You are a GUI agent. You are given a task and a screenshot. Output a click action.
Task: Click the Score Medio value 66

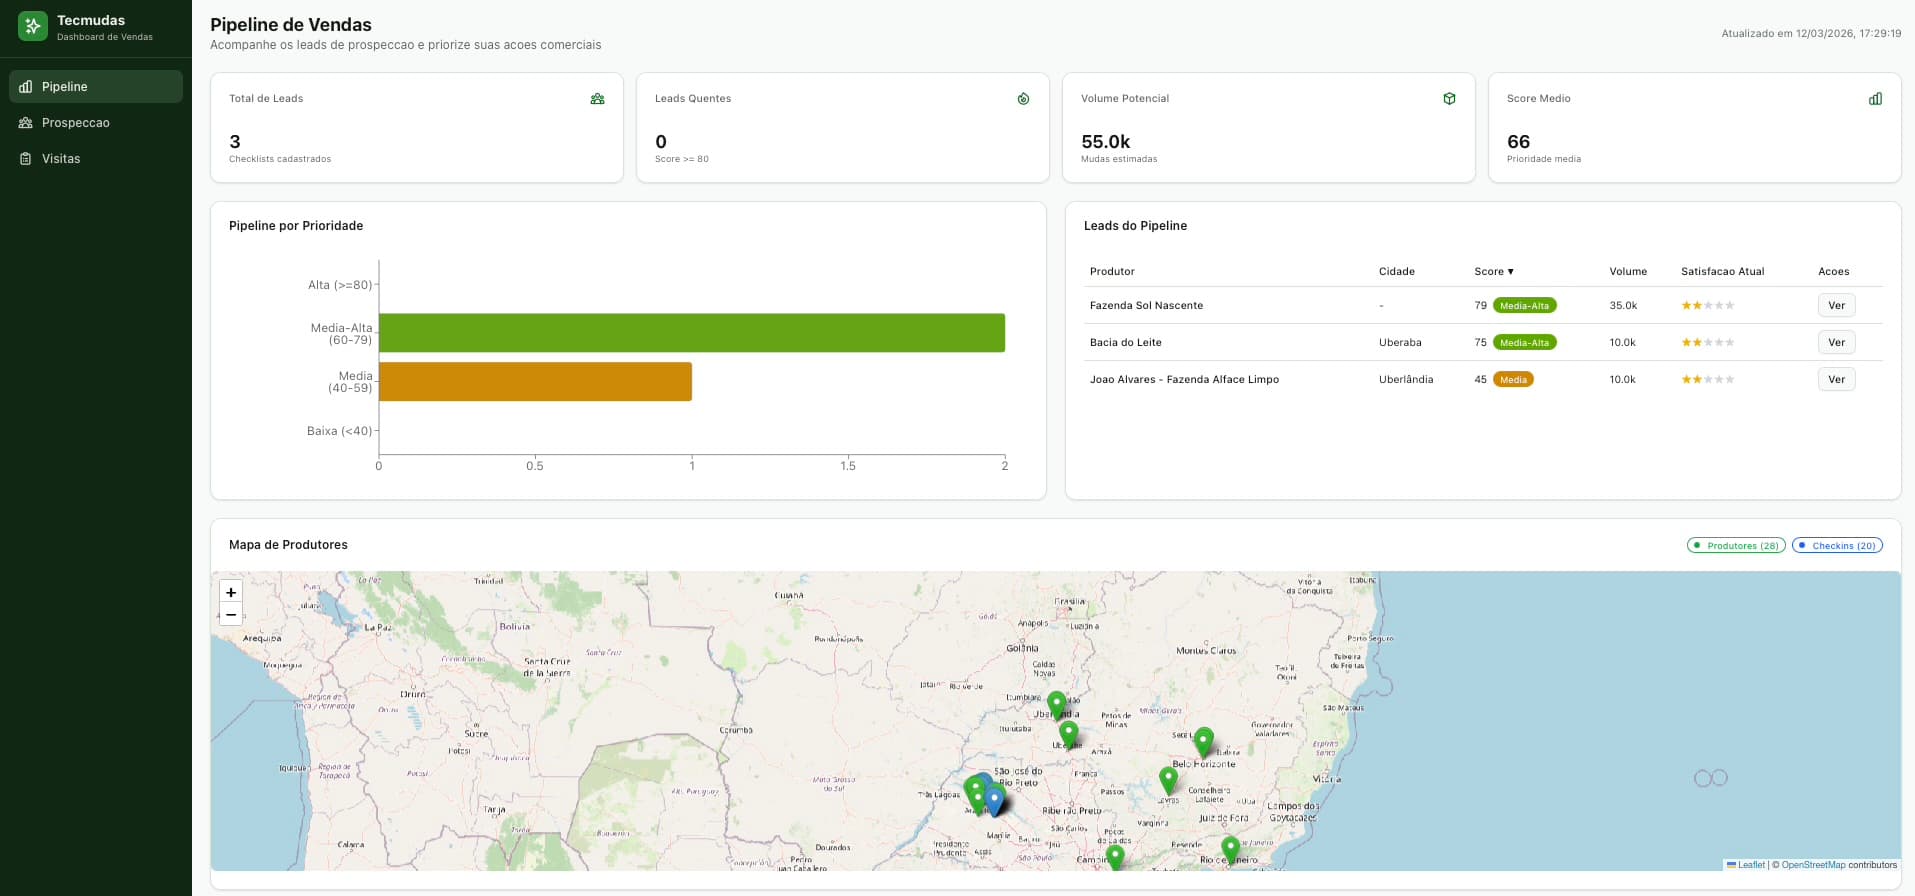[x=1518, y=142]
